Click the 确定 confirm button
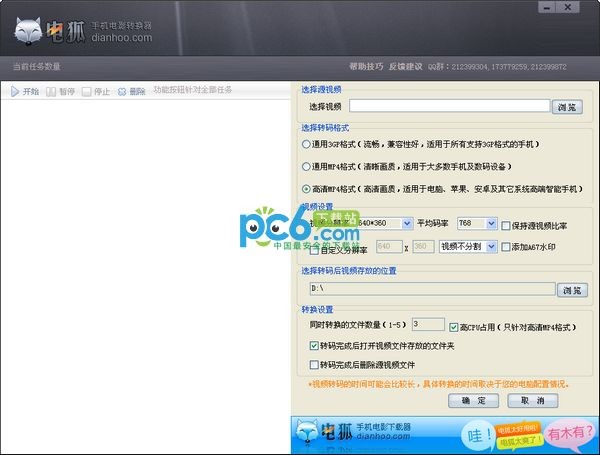 pyautogui.click(x=473, y=401)
